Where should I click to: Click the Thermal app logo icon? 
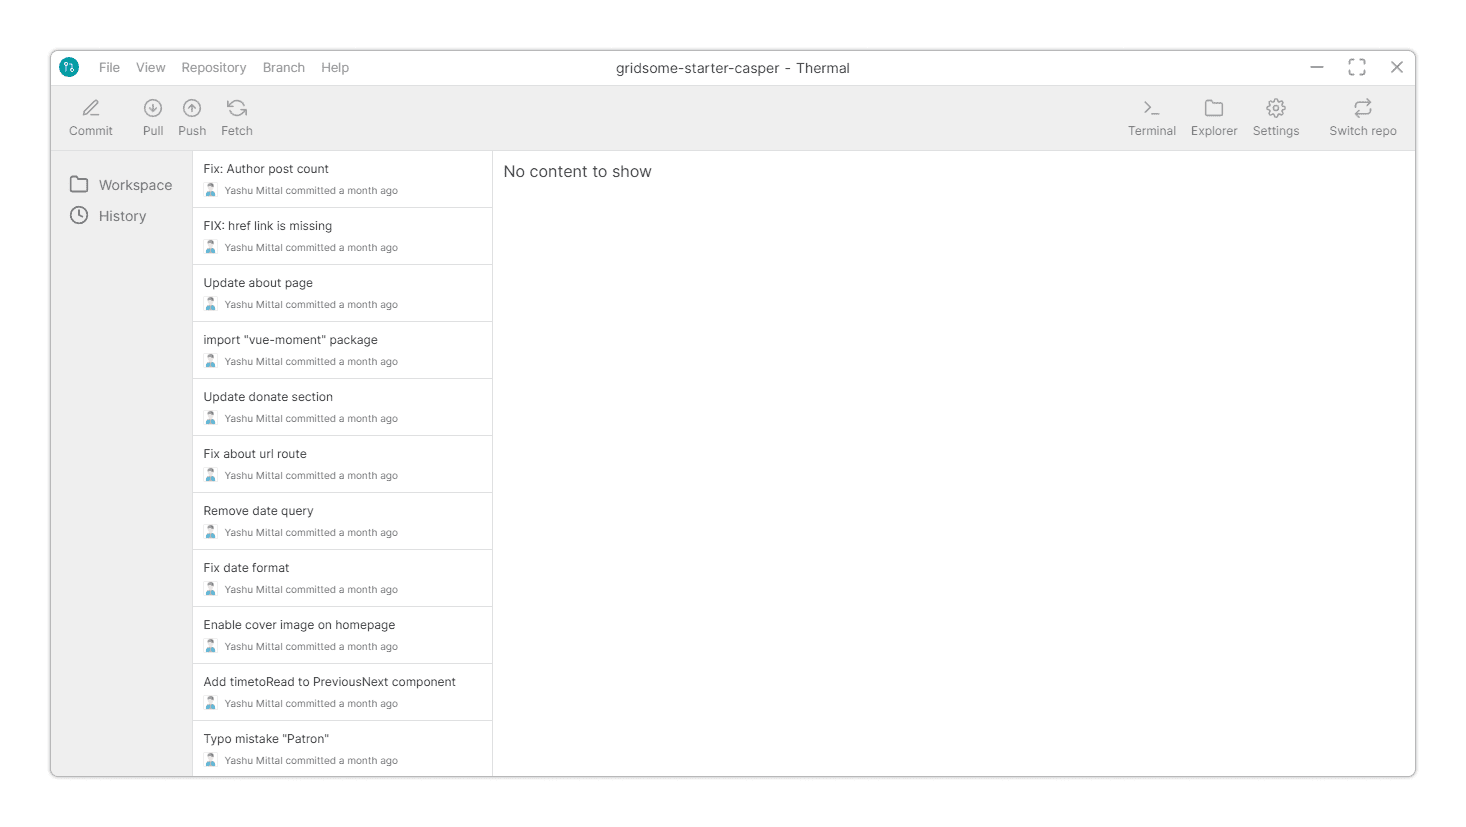(69, 67)
